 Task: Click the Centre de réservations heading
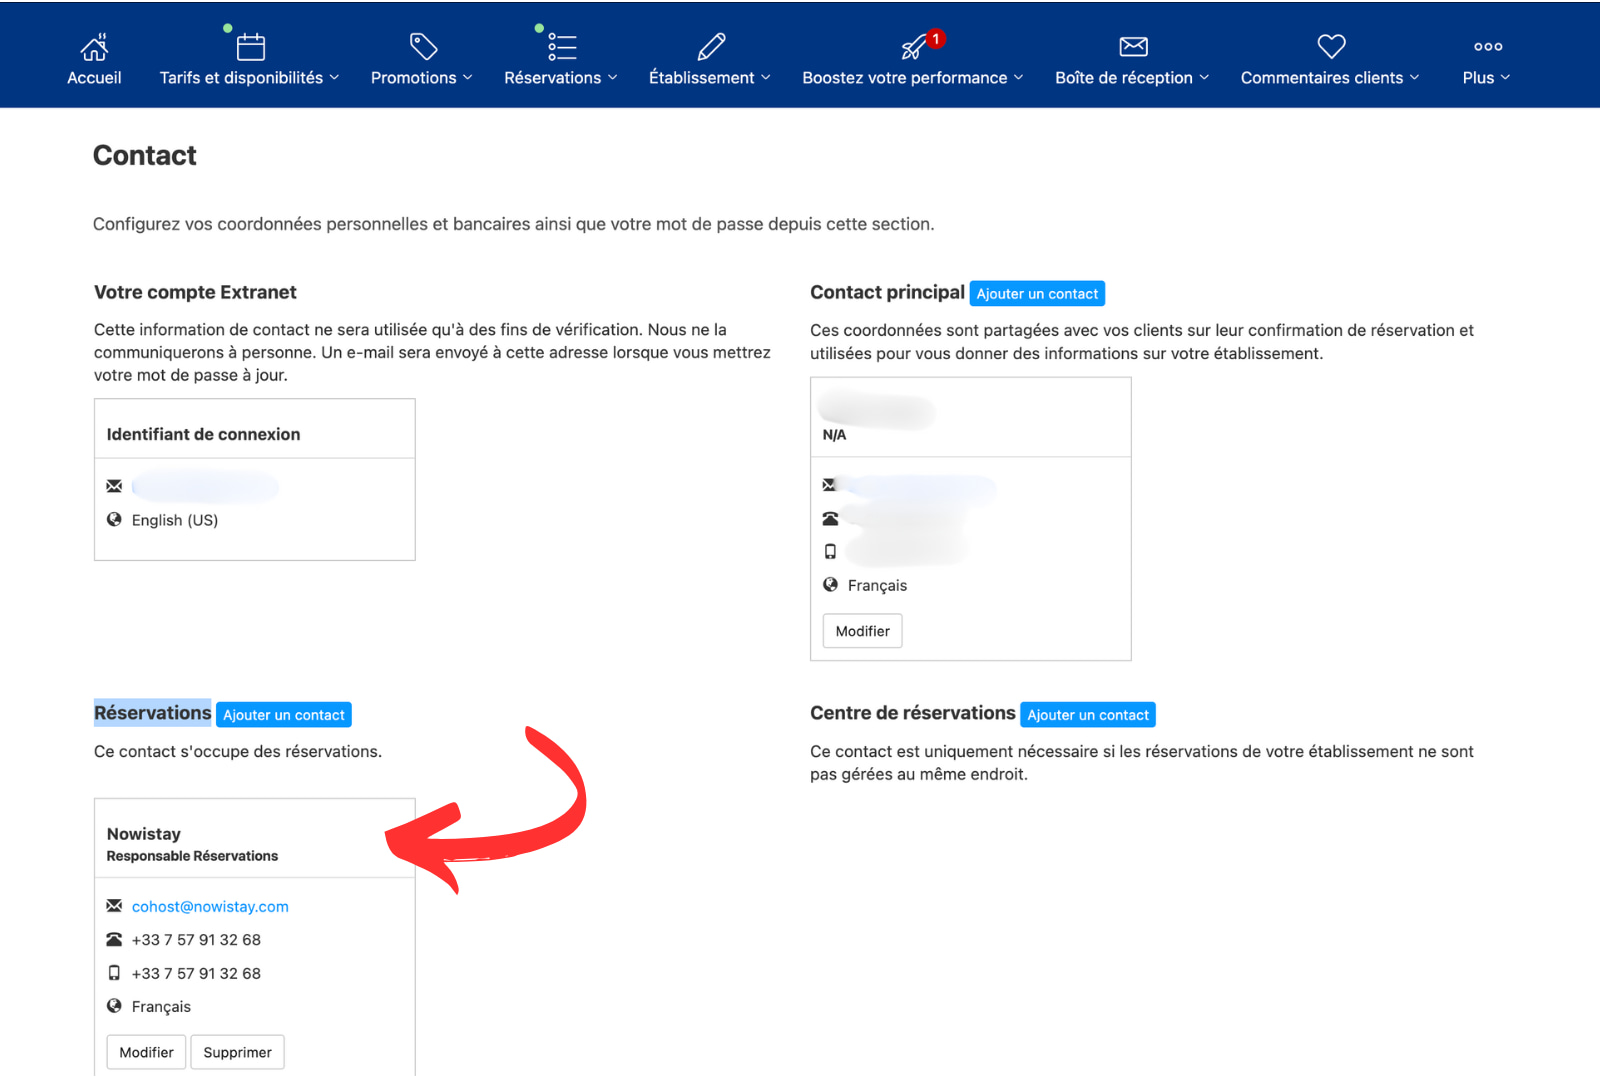(912, 713)
